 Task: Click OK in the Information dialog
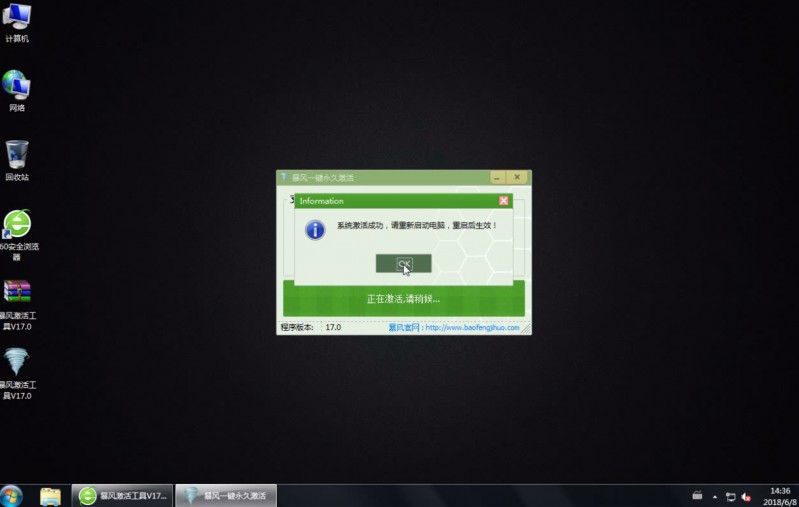point(404,263)
